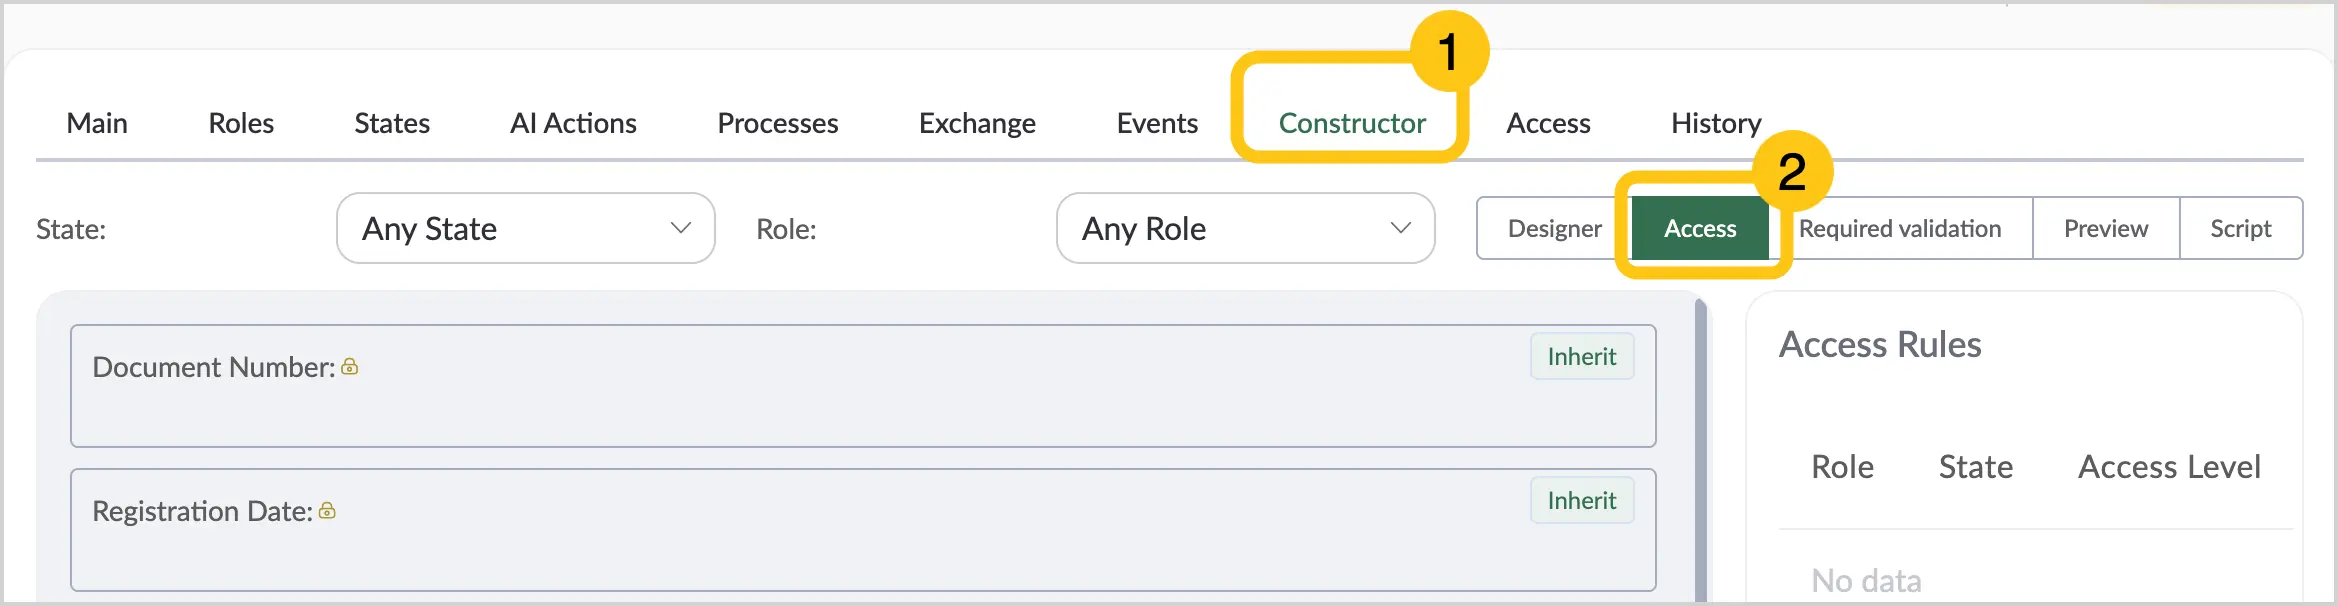
Task: Switch to Access mode button
Action: click(x=1700, y=228)
